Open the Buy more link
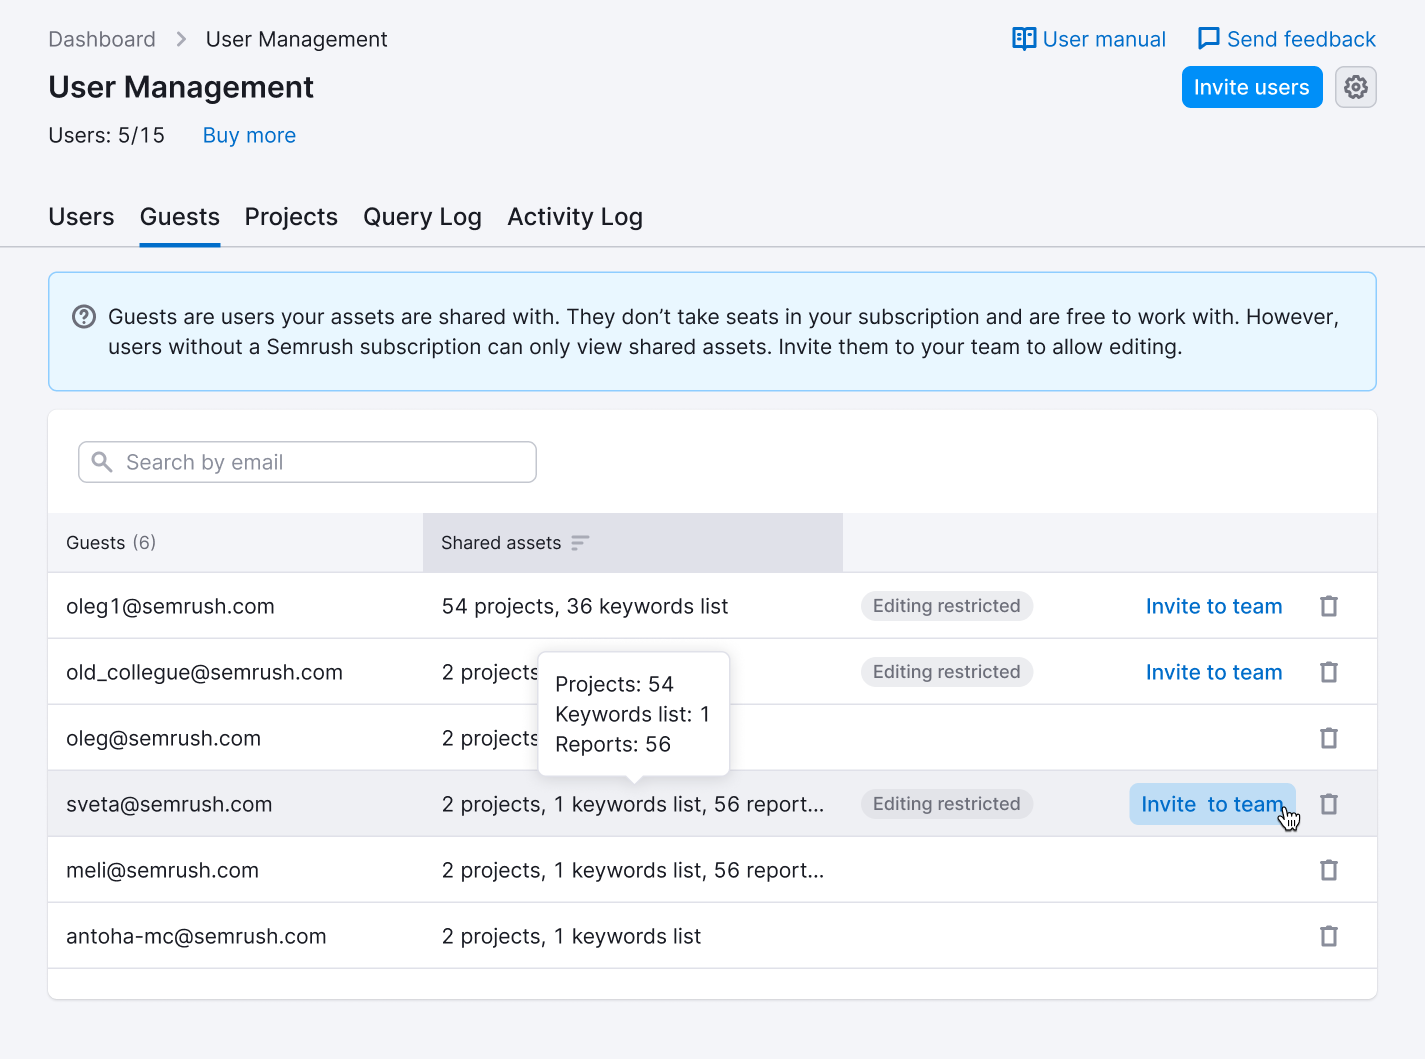1425x1059 pixels. click(x=249, y=135)
